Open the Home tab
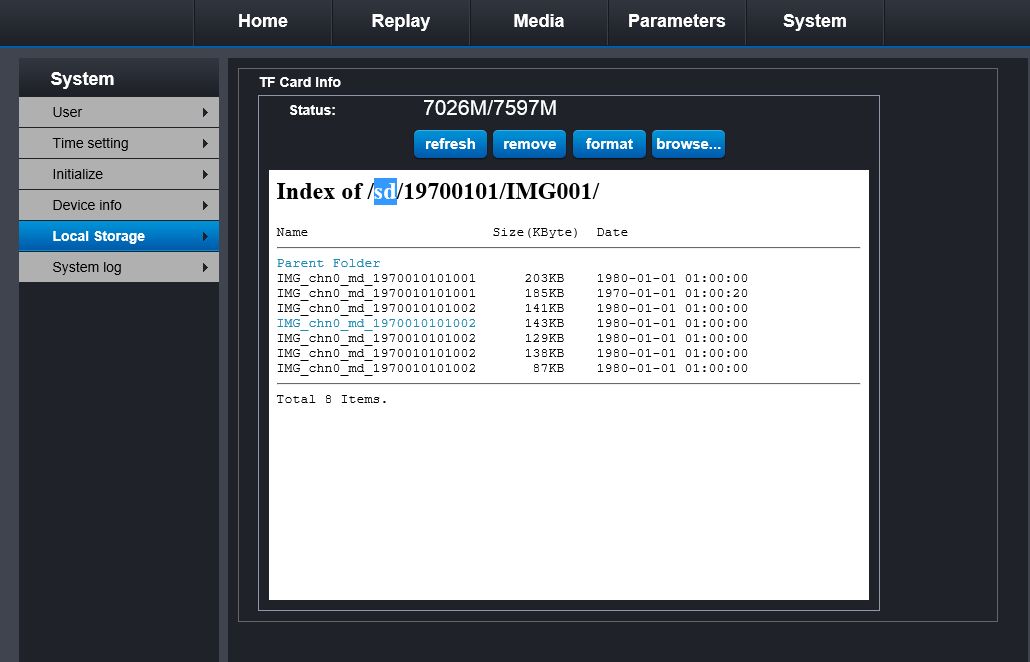Viewport: 1030px width, 662px height. tap(262, 22)
